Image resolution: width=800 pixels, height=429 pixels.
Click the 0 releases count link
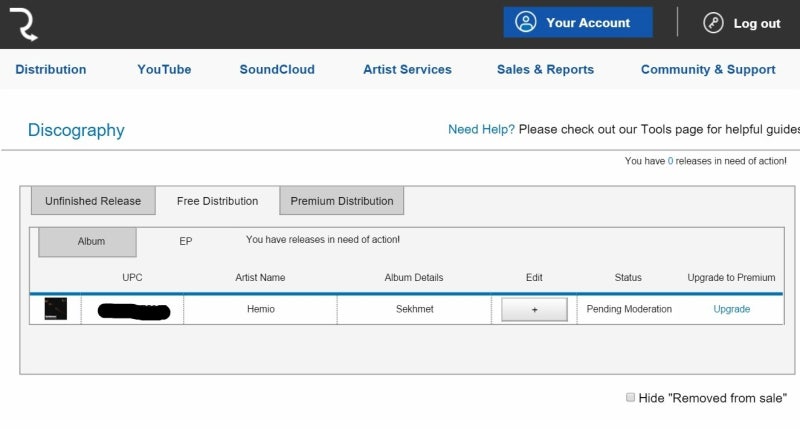click(670, 161)
